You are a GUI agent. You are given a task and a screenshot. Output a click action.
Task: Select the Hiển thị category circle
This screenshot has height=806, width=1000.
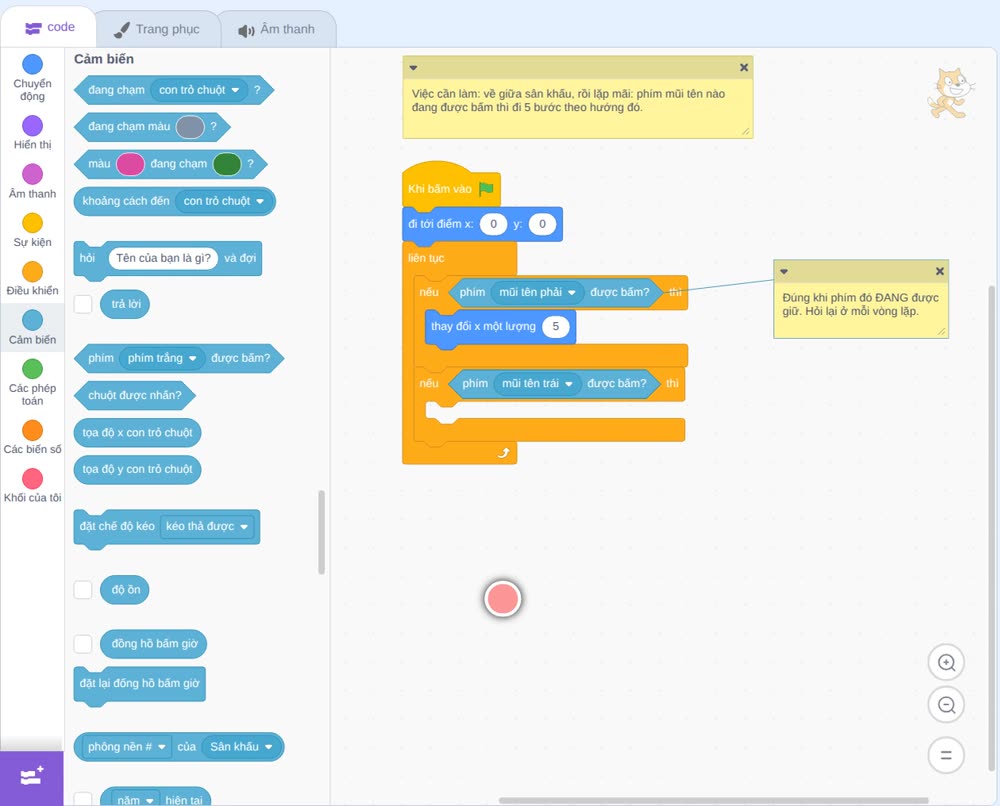point(33,125)
